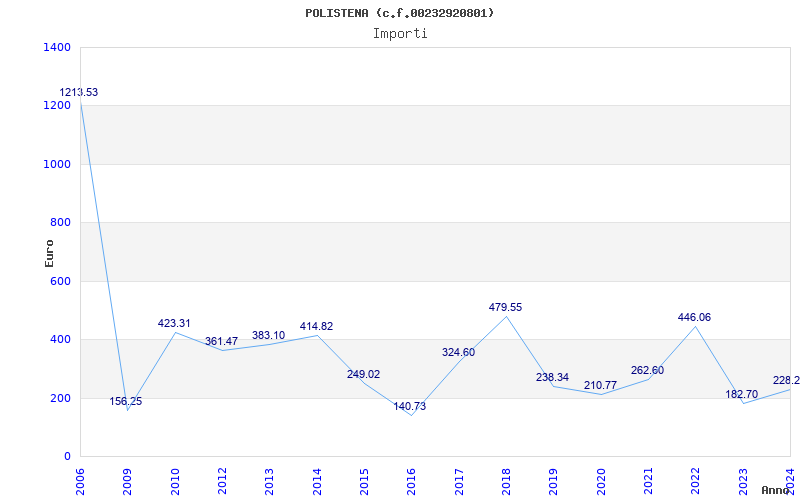This screenshot has height=500, width=800.
Task: Click the 446.06 data label for 2022
Action: pyautogui.click(x=694, y=318)
